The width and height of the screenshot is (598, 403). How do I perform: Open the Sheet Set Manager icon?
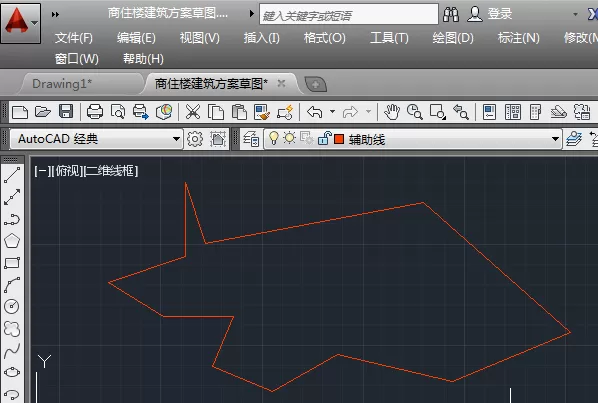pyautogui.click(x=558, y=112)
